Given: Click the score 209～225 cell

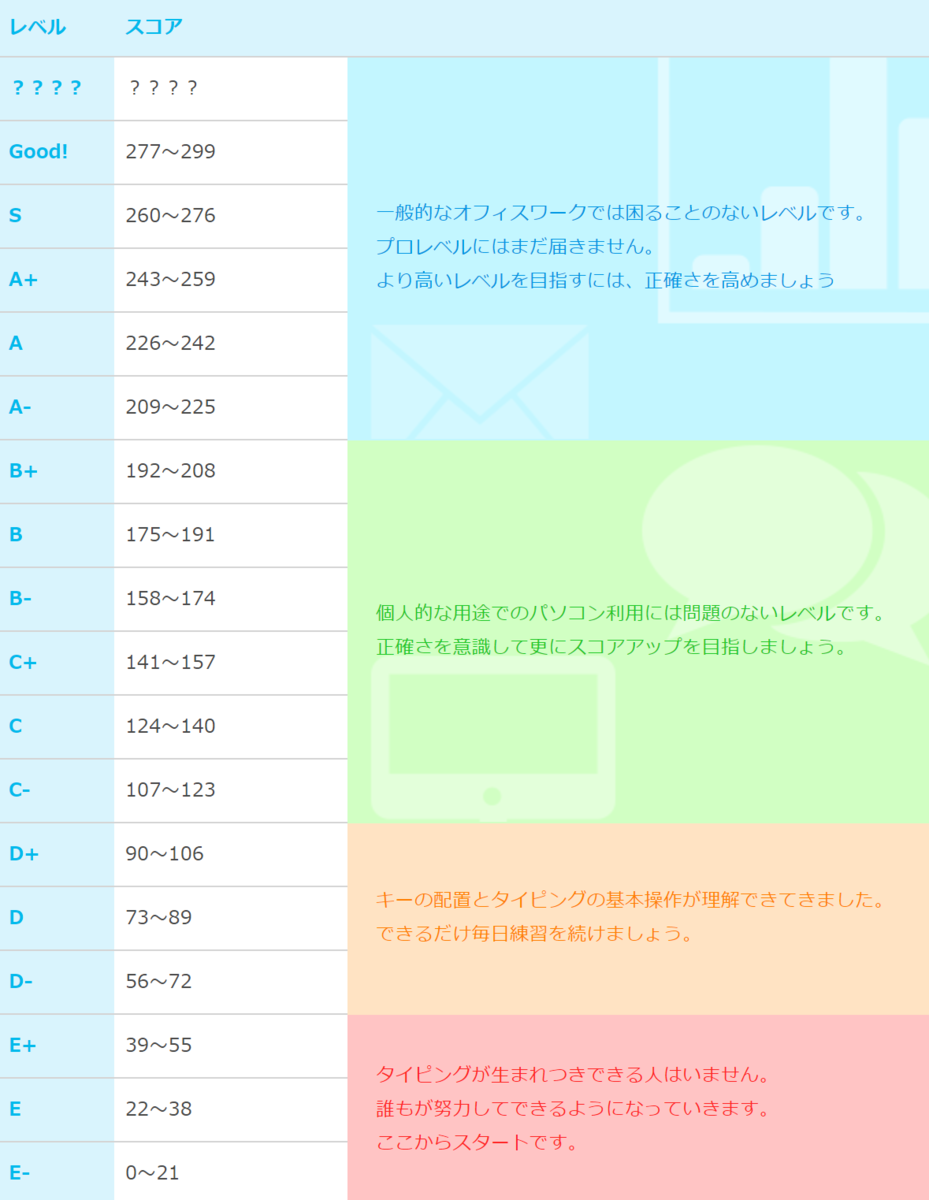Looking at the screenshot, I should [x=231, y=408].
